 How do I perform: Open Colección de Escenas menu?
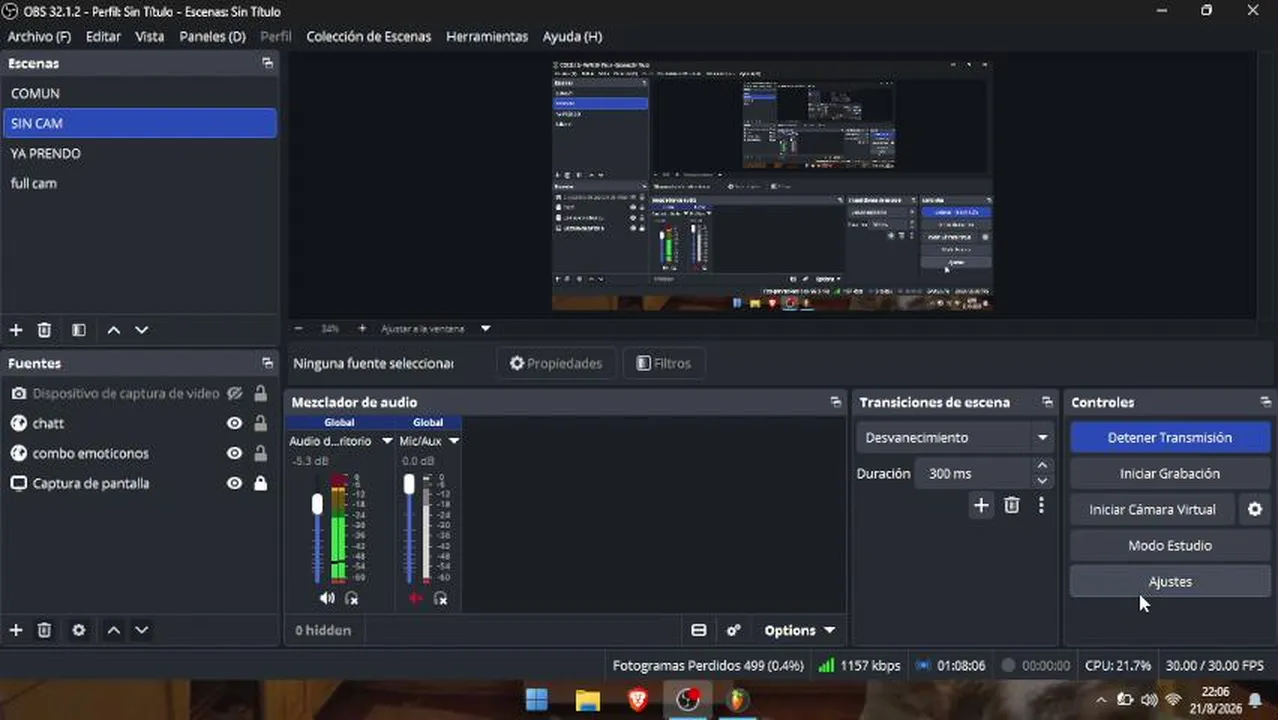point(369,36)
